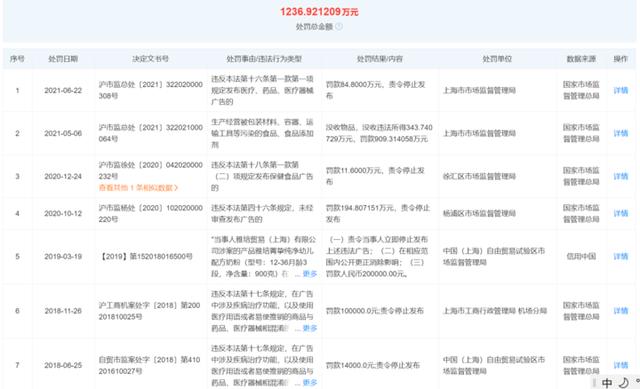The width and height of the screenshot is (640, 389).
Task: Click the orange 查看其他1条相似数据 link
Action: coord(138,188)
